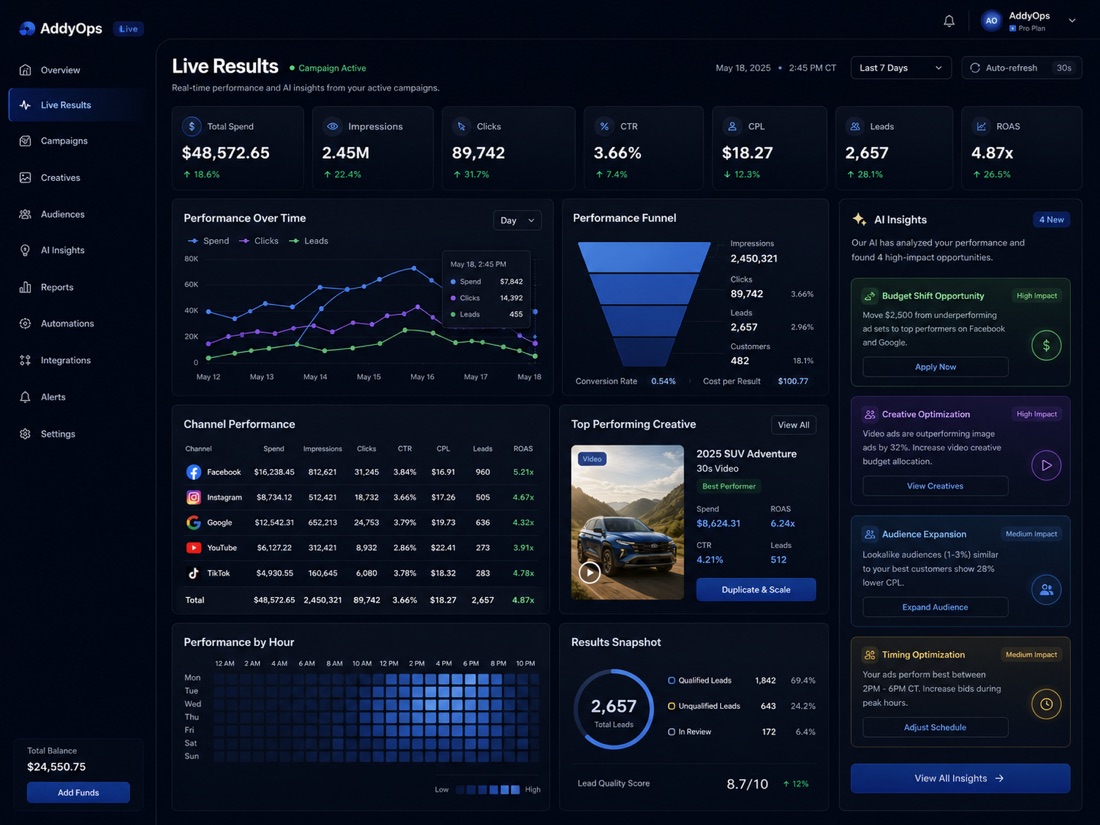Viewport: 1100px width, 825px height.
Task: Toggle In Review in Results Snapshot
Action: 689,732
